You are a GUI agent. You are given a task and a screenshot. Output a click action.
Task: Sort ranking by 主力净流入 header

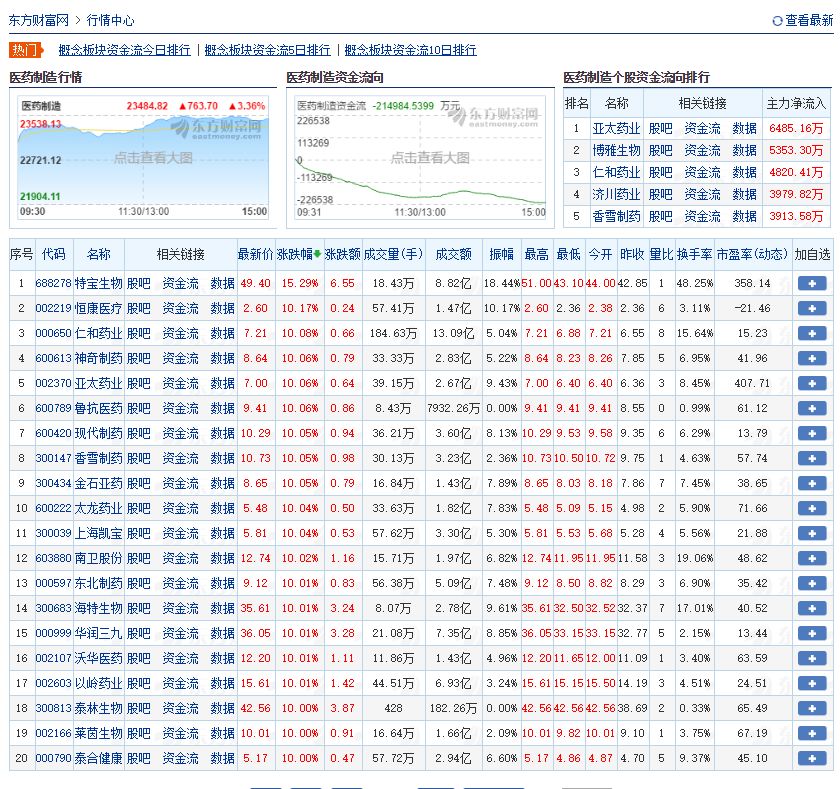point(796,103)
